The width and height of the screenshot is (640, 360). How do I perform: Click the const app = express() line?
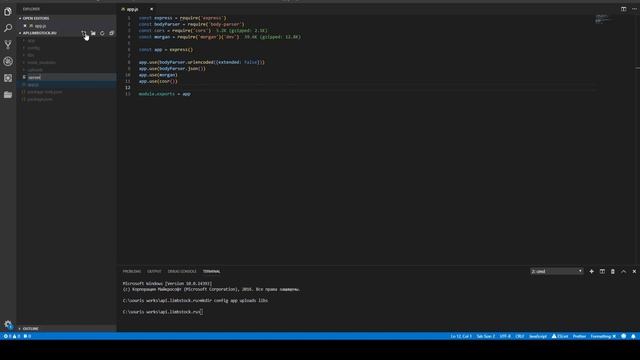click(166, 49)
